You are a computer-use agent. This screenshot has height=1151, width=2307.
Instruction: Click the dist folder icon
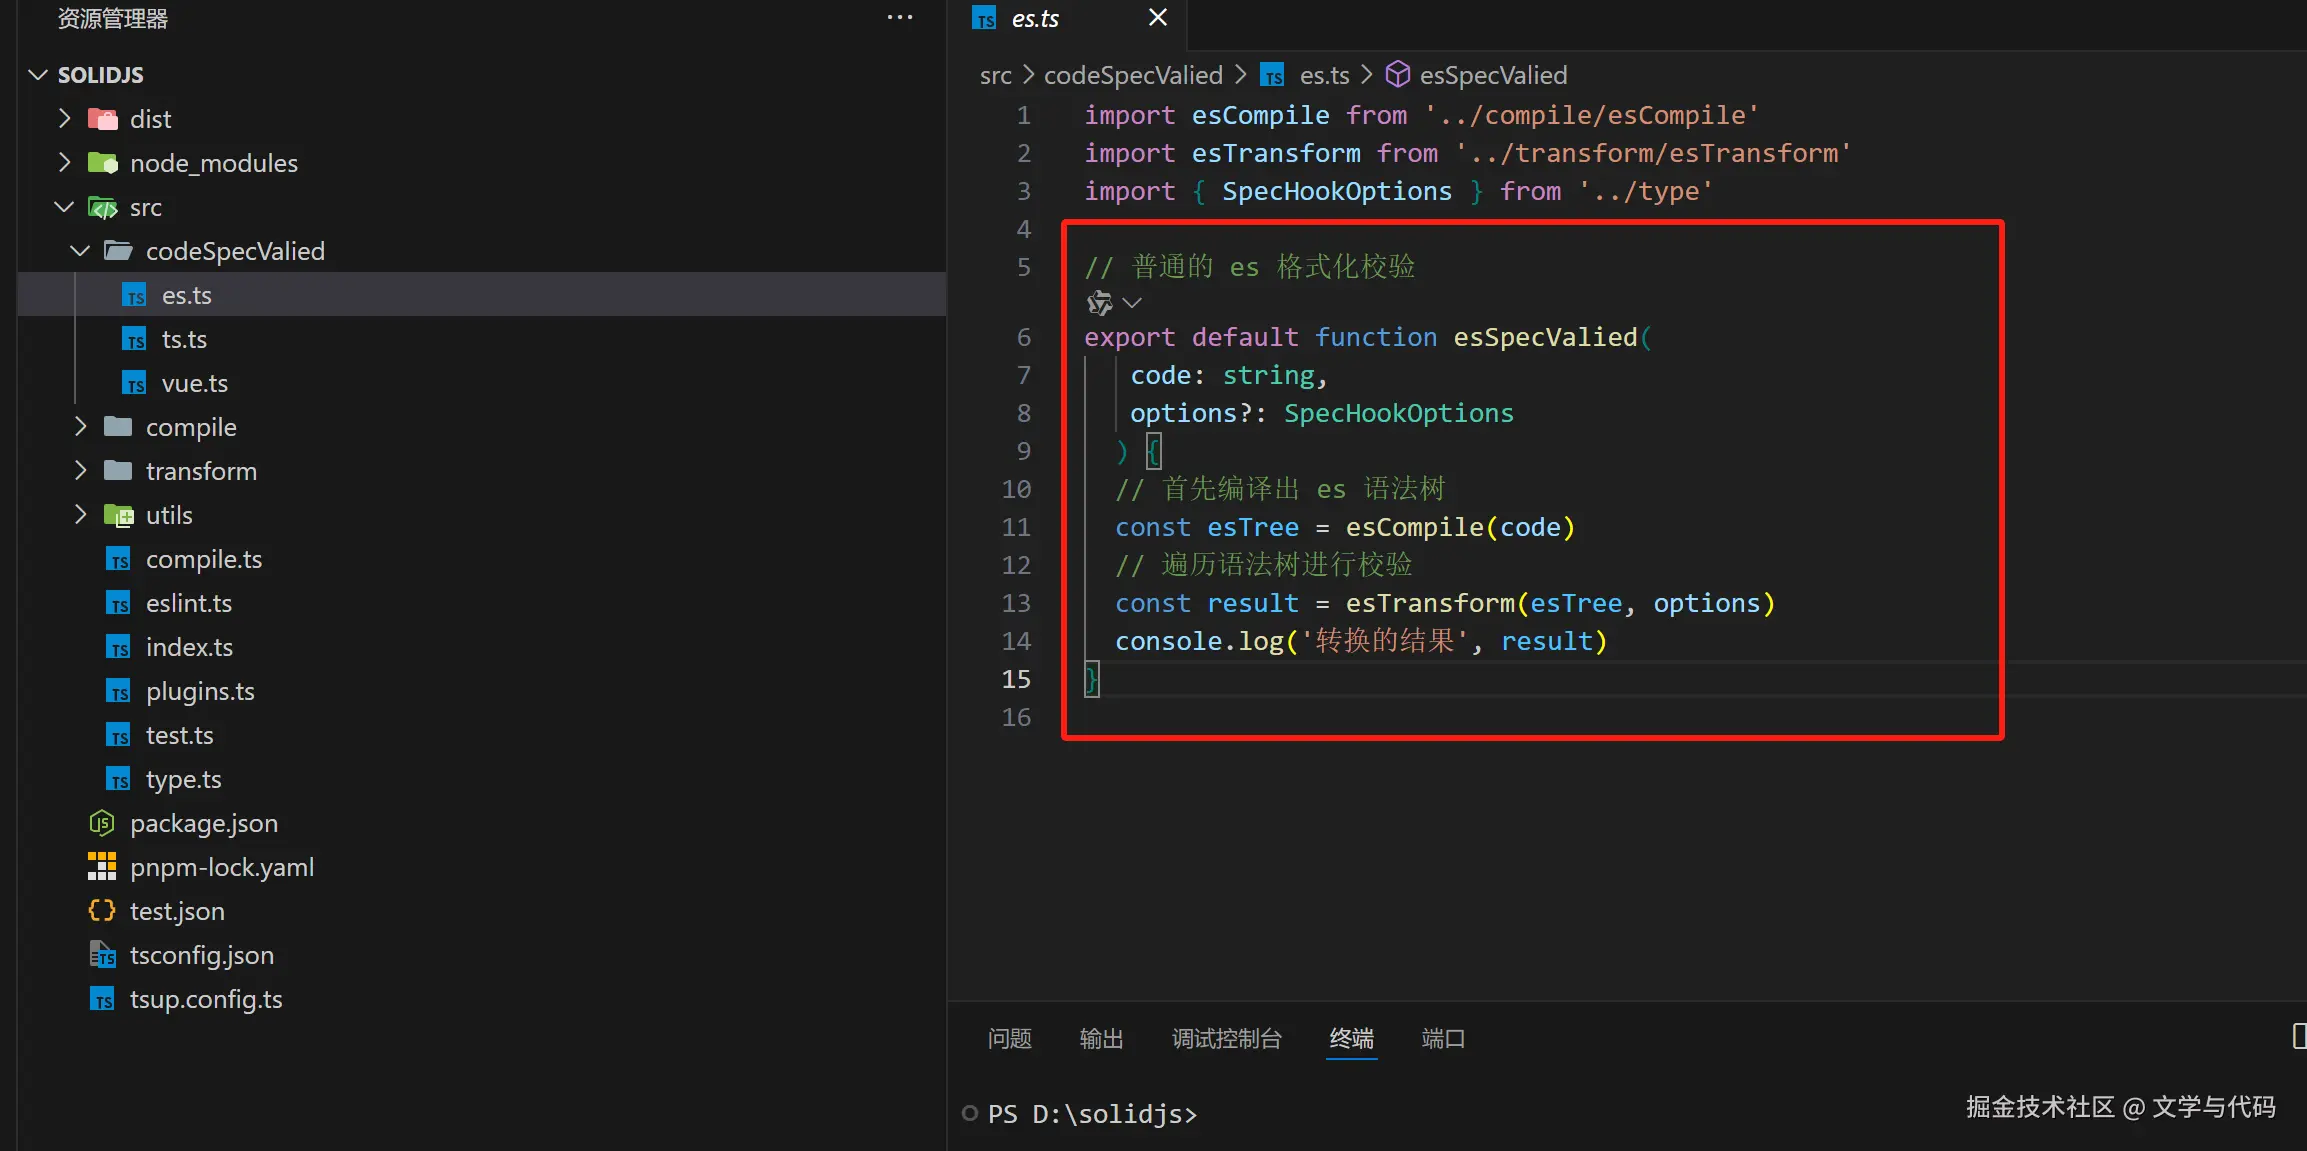click(x=103, y=119)
